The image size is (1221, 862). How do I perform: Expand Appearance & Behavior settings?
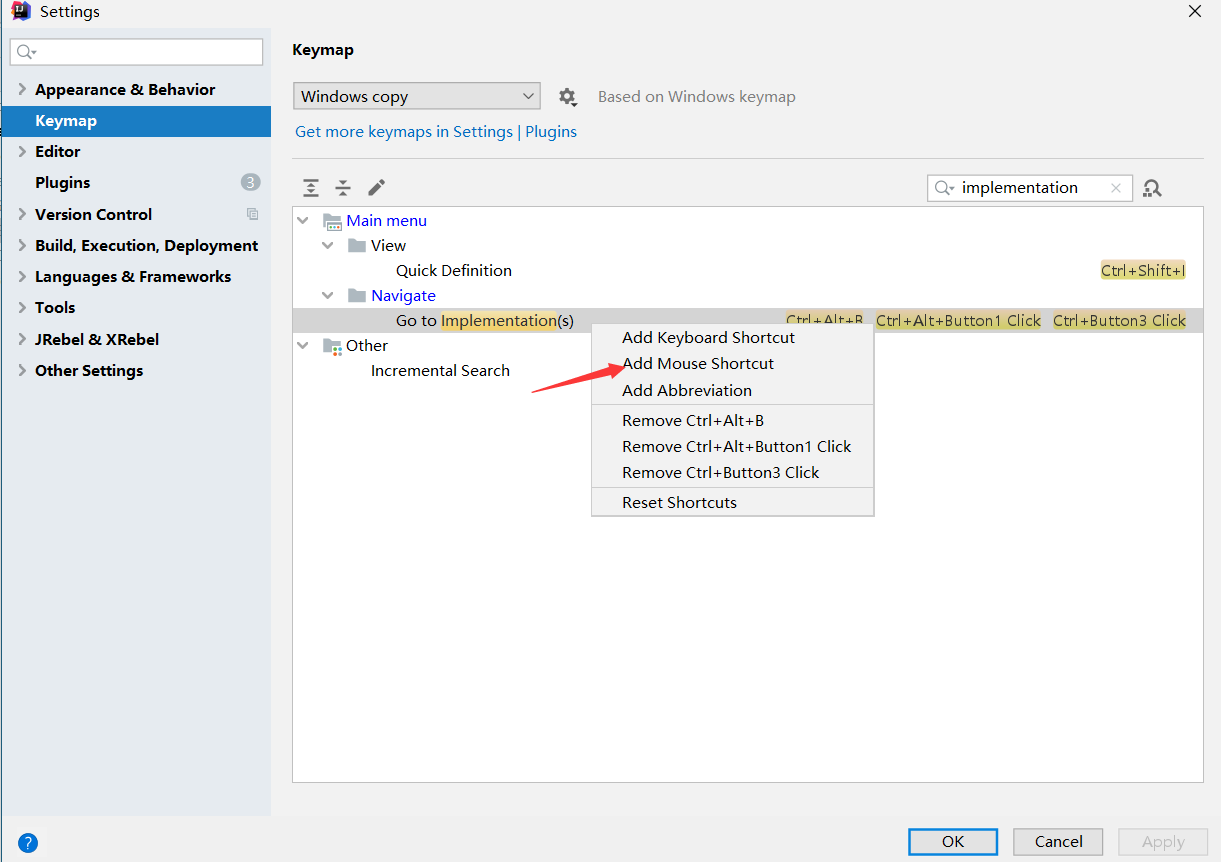[22, 89]
